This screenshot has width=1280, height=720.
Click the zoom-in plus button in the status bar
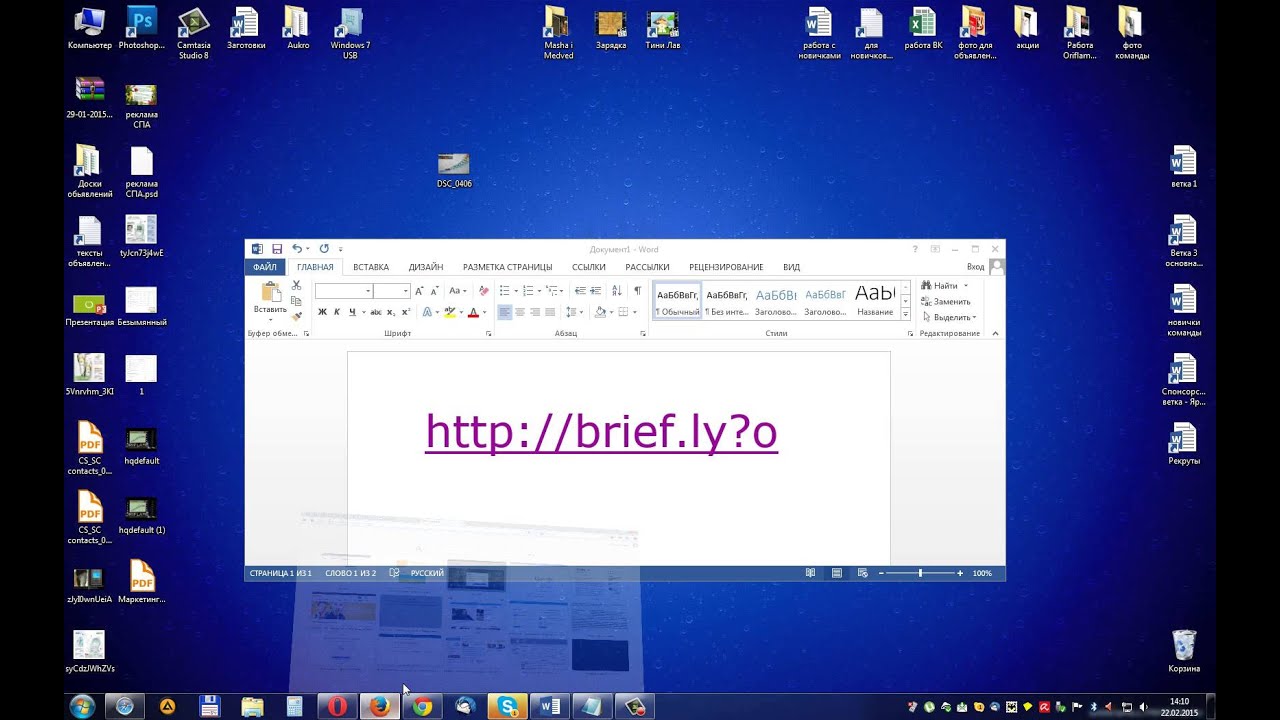pos(960,573)
